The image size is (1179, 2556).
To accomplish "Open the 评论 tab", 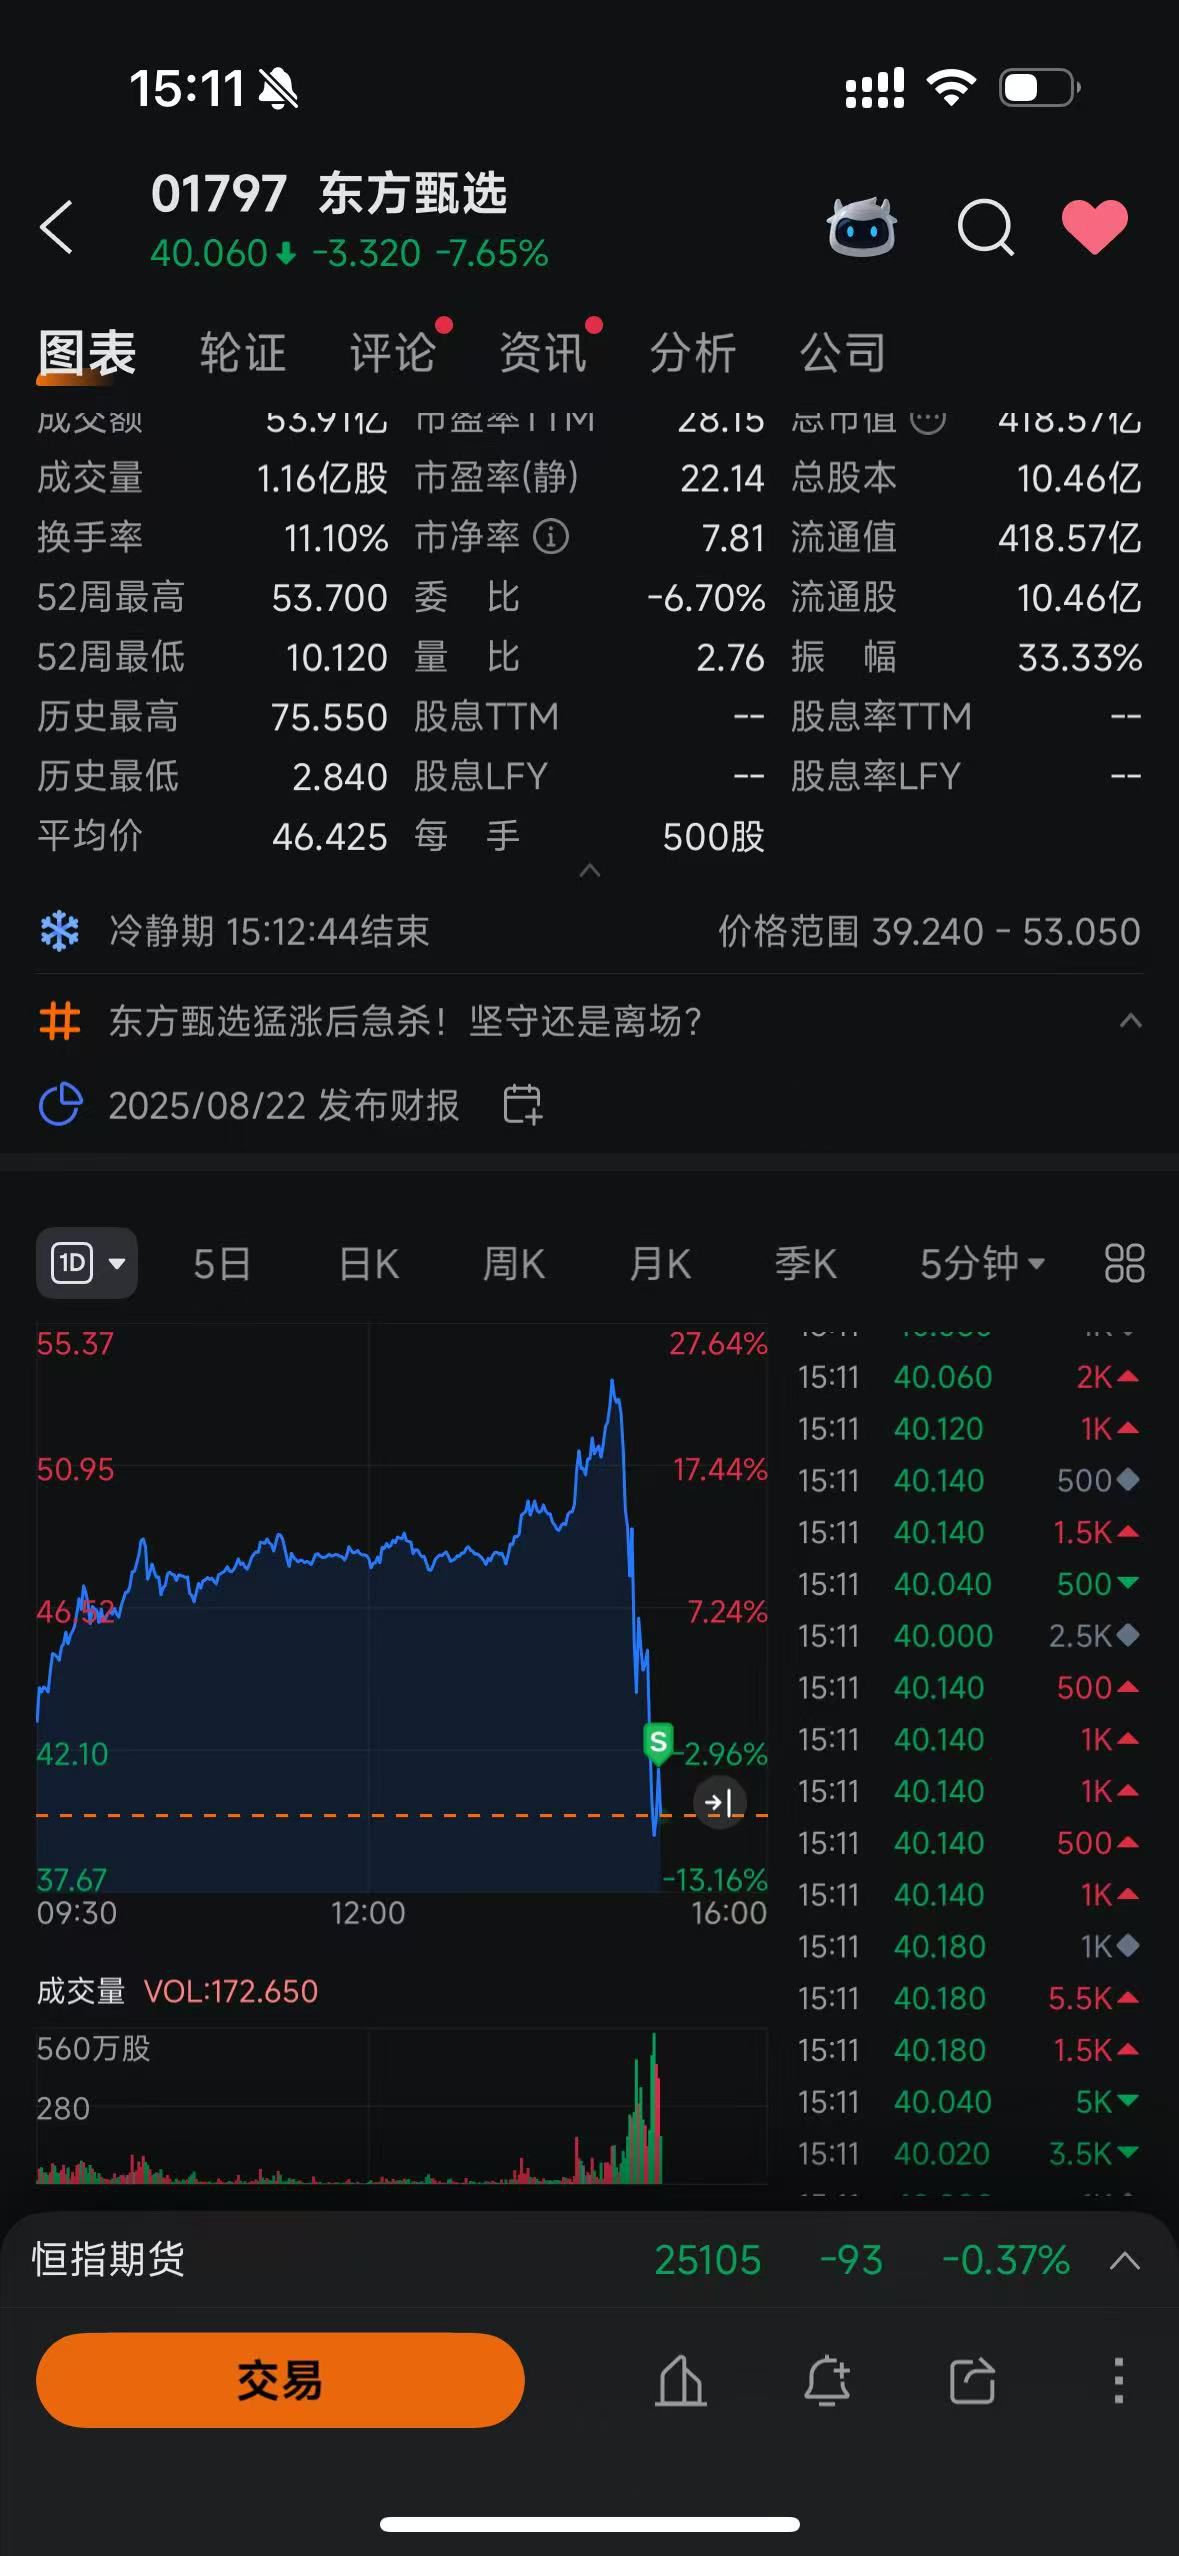I will coord(393,353).
